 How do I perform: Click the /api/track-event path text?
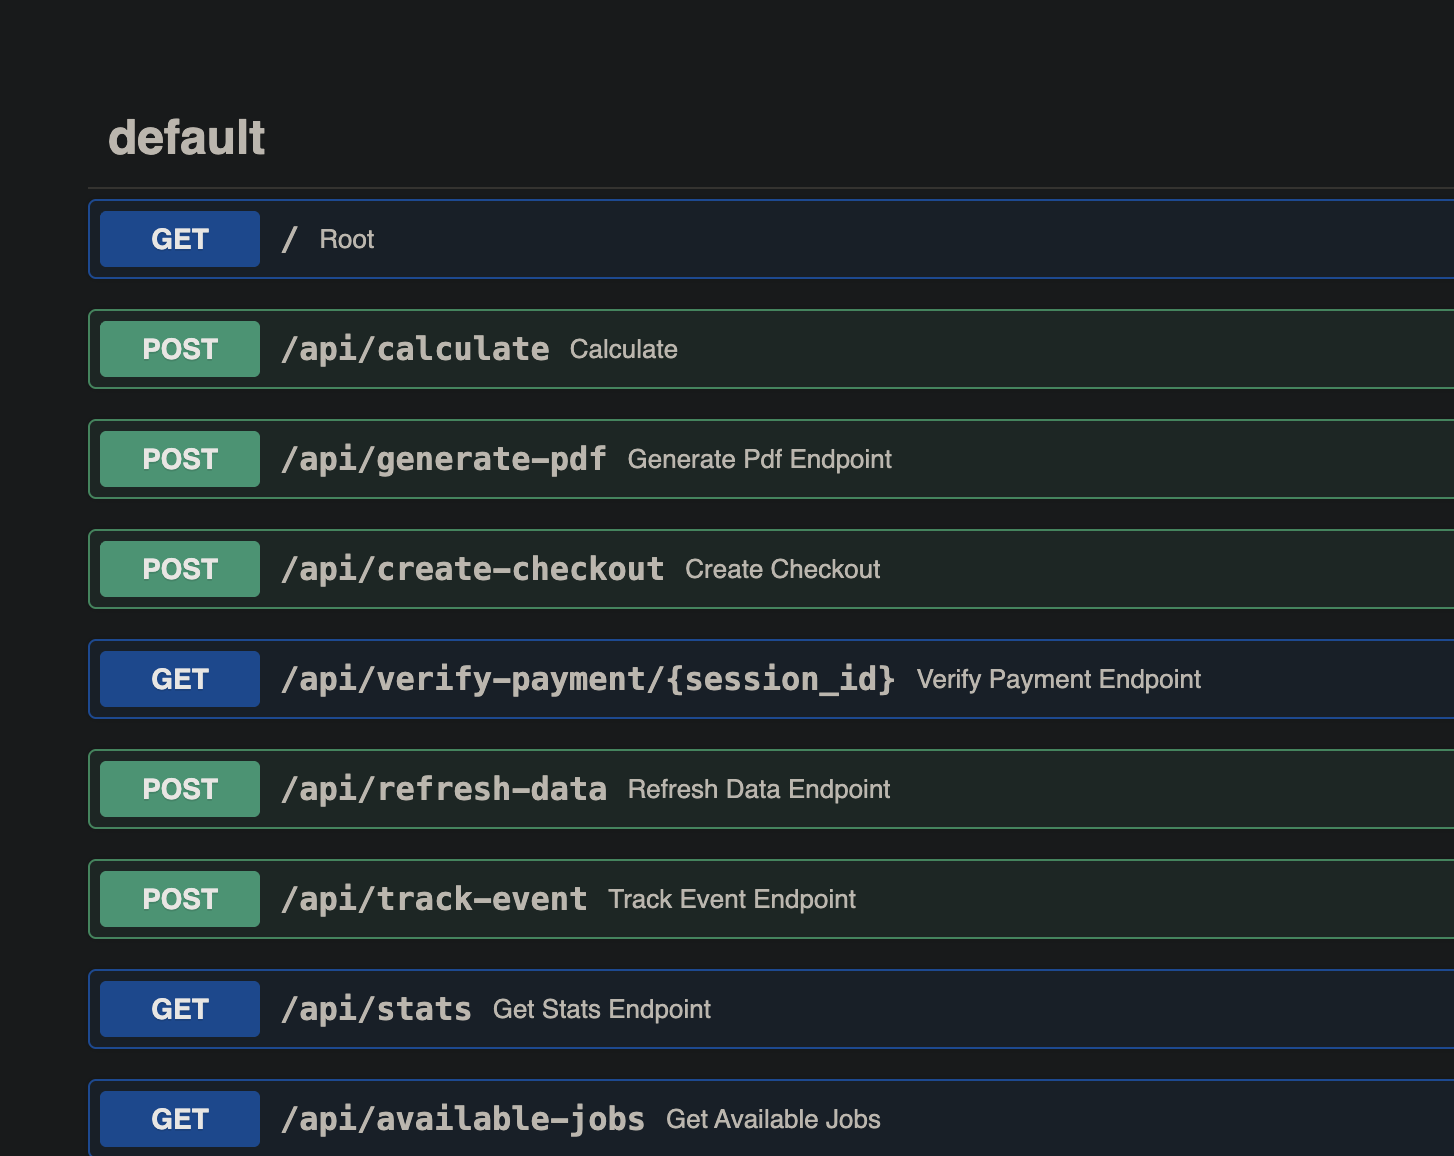pos(434,898)
